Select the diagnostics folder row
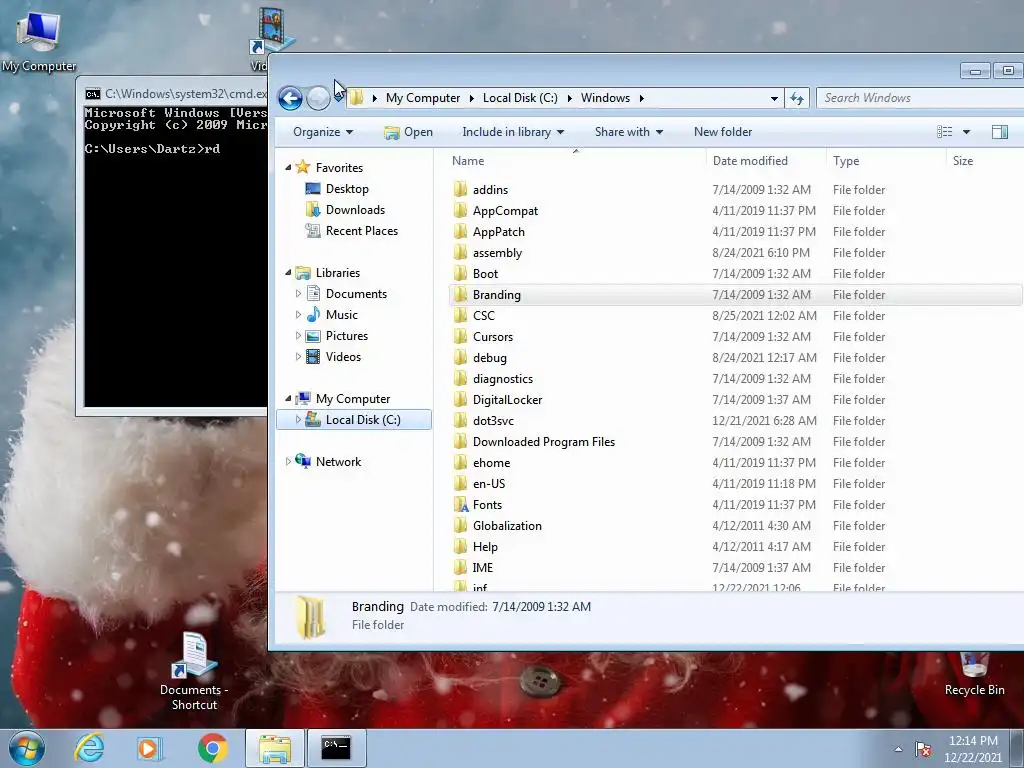Viewport: 1024px width, 768px height. pos(736,379)
